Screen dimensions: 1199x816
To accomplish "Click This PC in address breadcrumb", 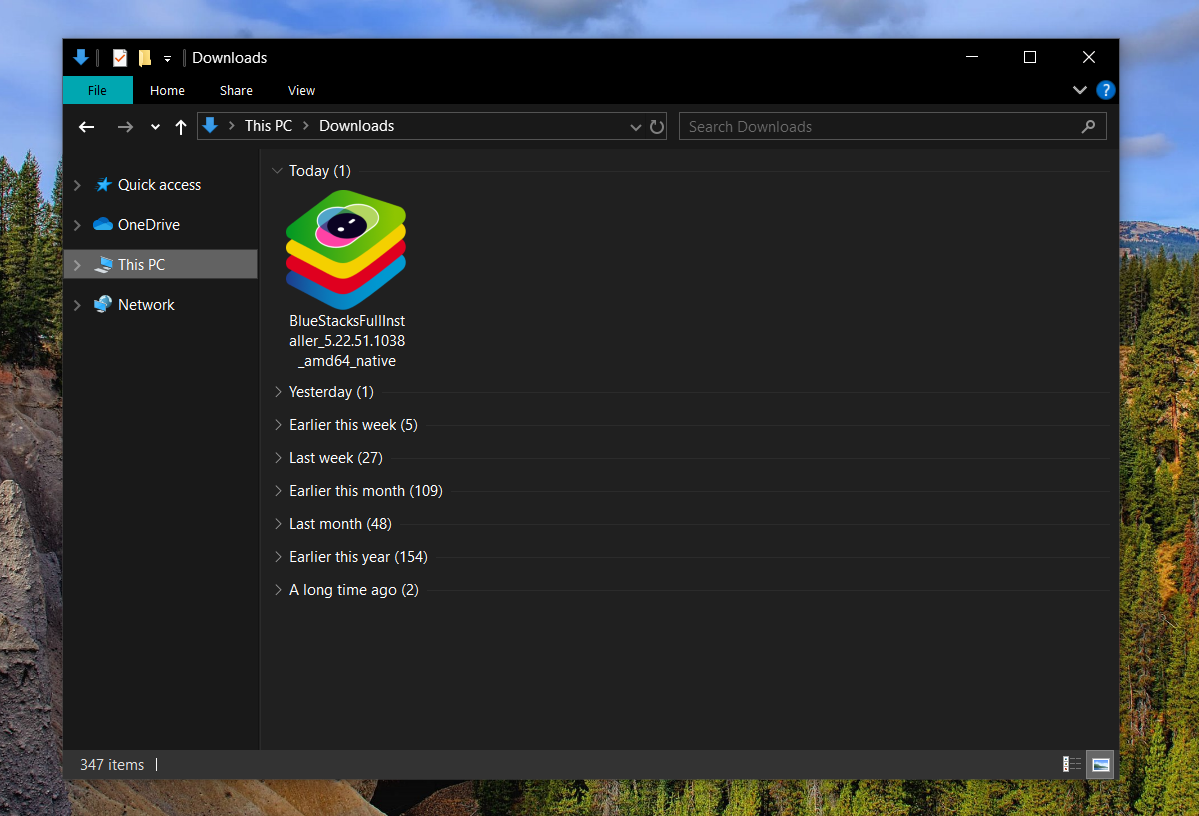I will 268,126.
